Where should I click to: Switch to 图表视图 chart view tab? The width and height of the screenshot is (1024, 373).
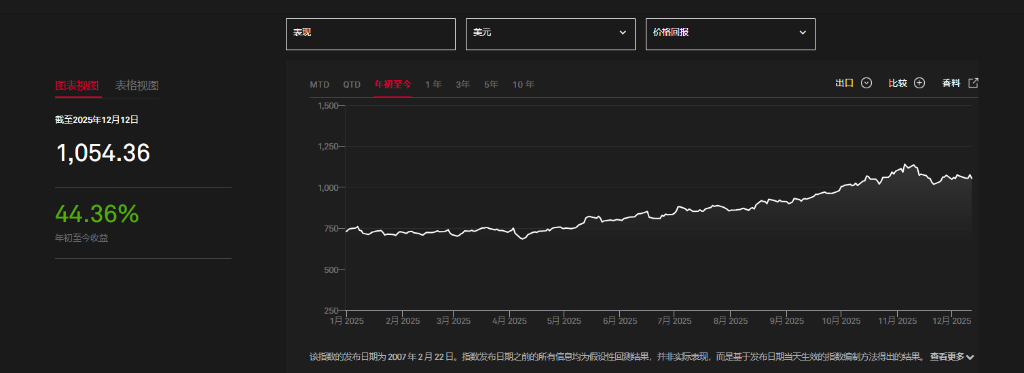pos(78,86)
